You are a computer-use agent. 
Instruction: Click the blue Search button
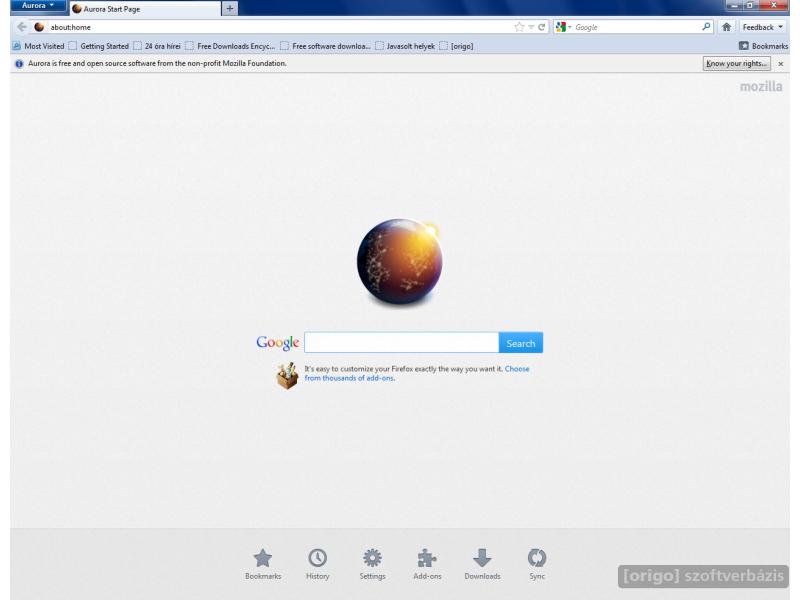521,343
